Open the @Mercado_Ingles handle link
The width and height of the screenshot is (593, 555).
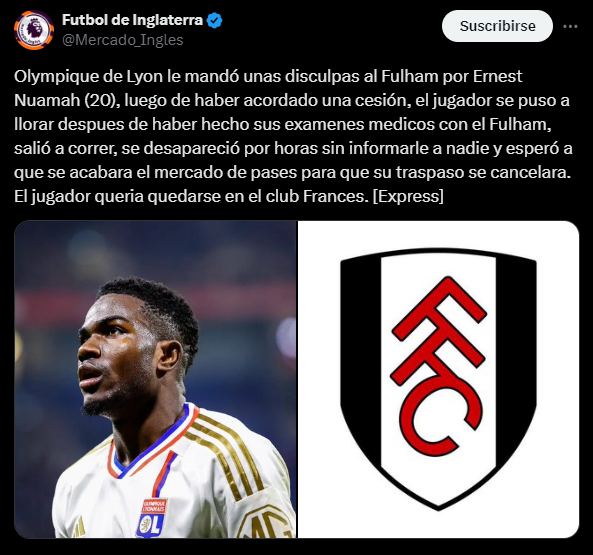tap(123, 40)
